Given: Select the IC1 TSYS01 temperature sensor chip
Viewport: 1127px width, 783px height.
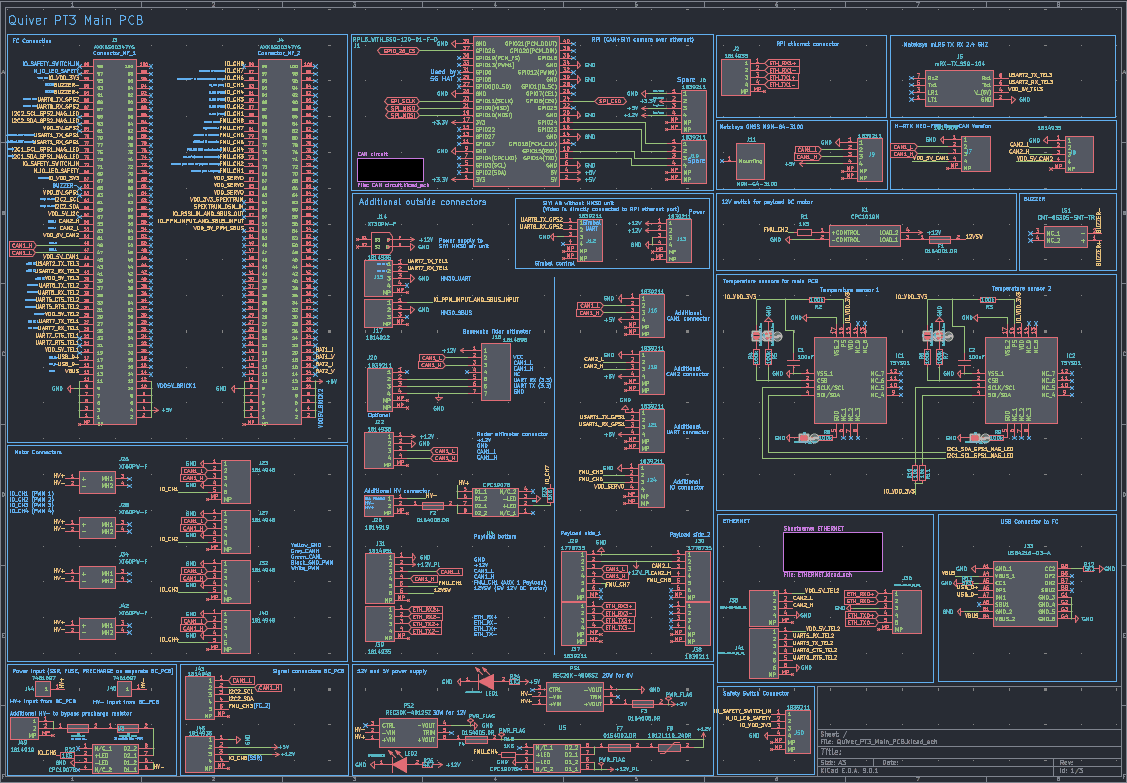Looking at the screenshot, I should click(x=850, y=380).
